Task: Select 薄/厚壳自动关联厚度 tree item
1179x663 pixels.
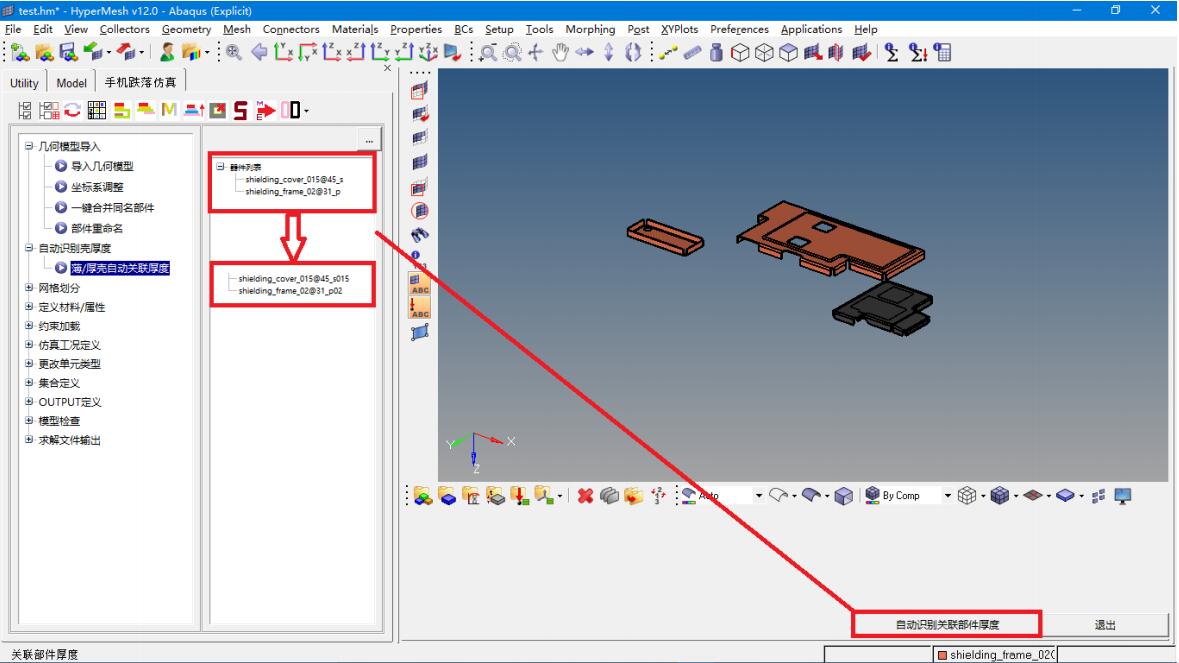Action: [120, 268]
